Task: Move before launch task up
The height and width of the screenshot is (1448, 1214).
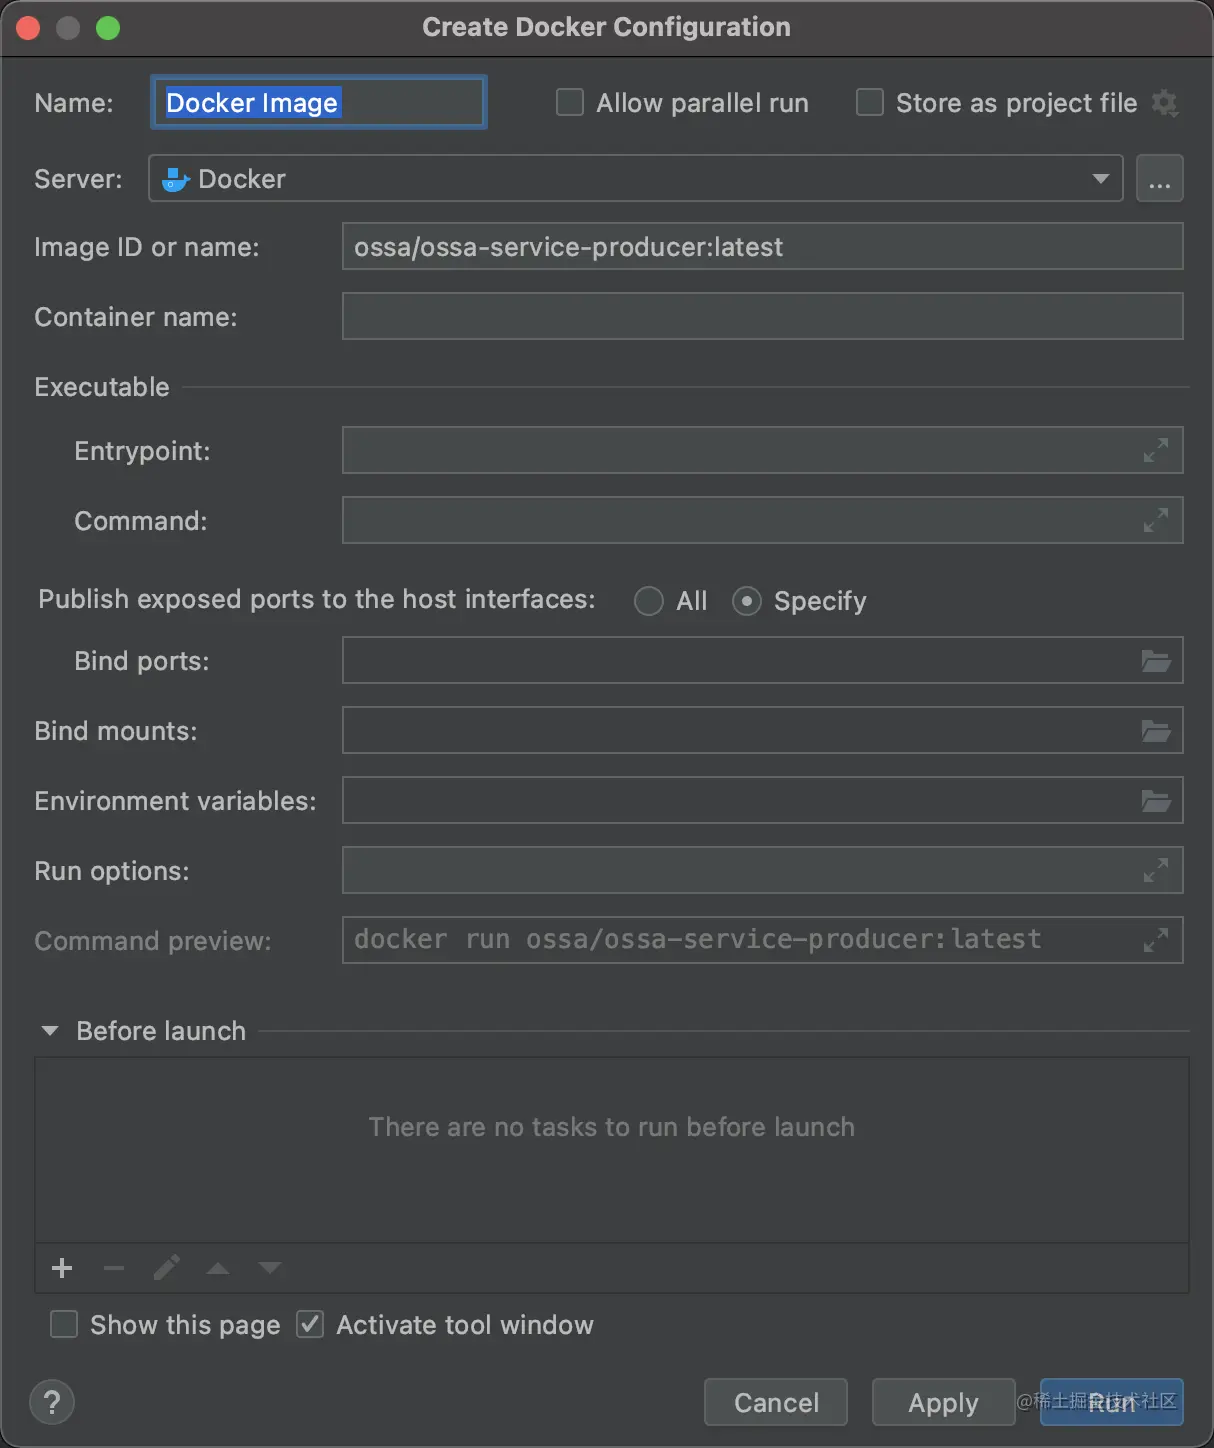Action: 218,1268
